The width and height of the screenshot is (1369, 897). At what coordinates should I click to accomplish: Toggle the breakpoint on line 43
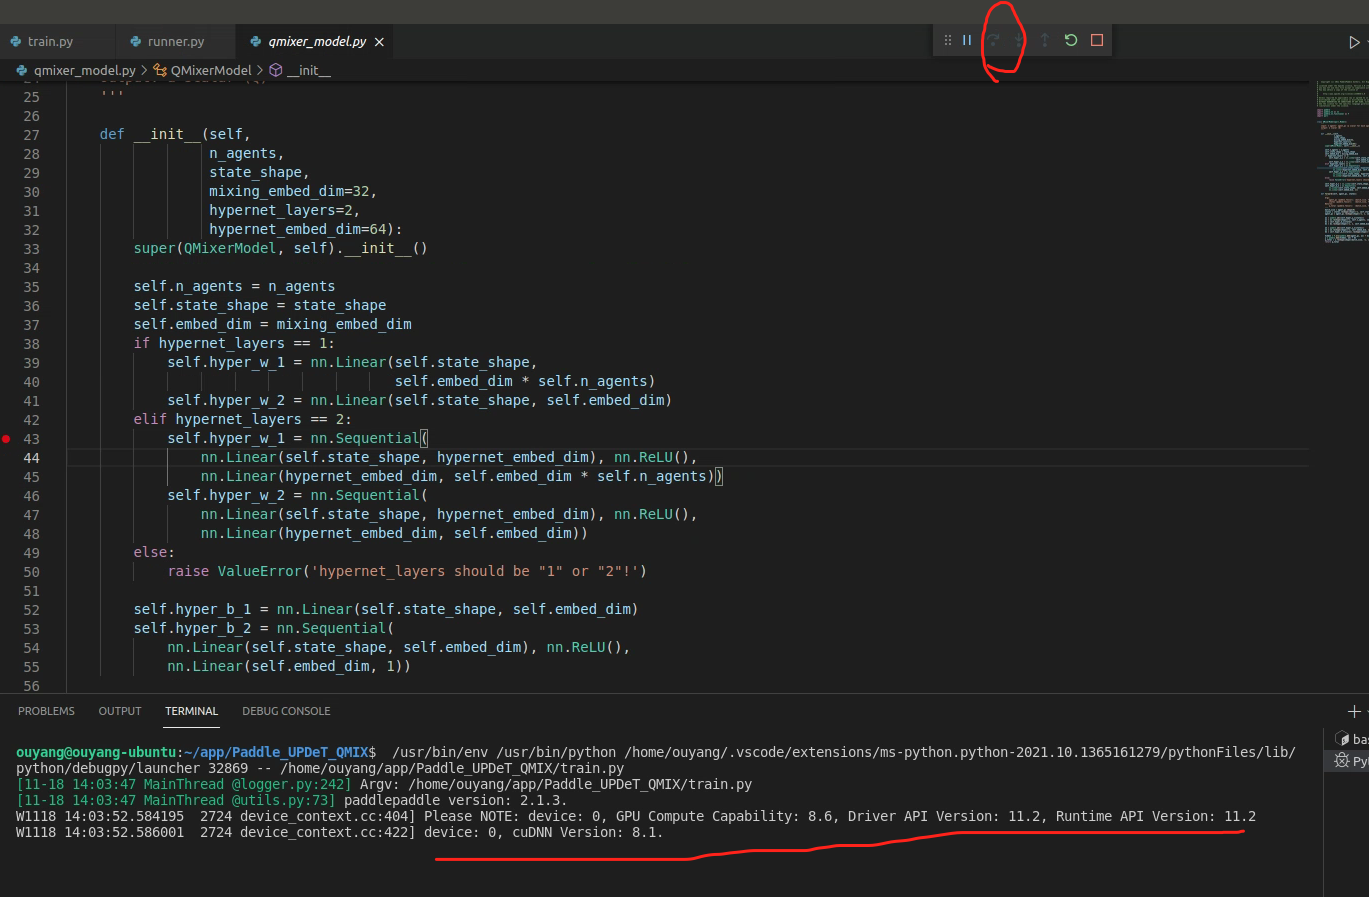tap(7, 438)
